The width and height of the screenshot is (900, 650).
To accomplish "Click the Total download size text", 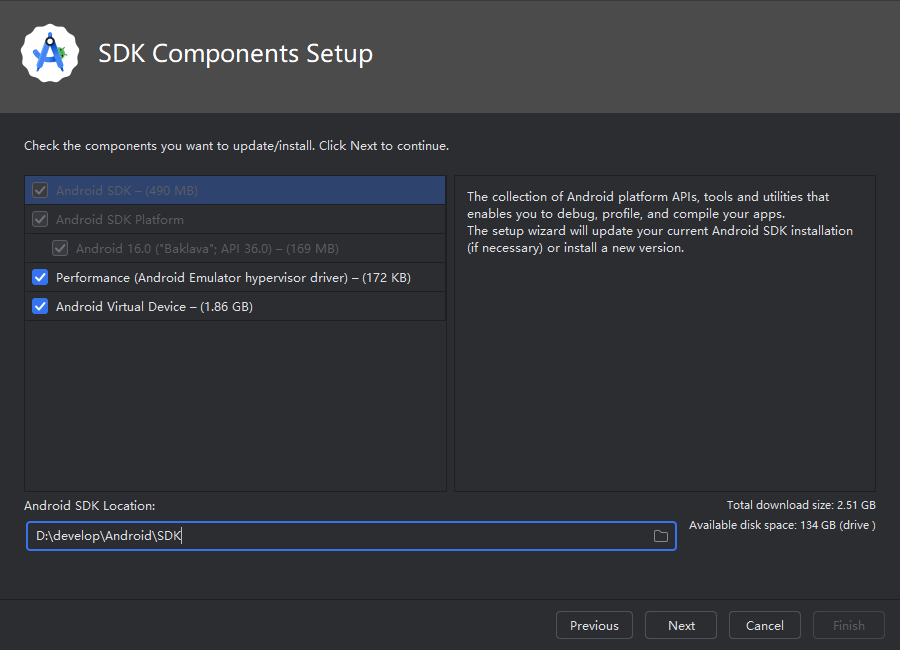I will [801, 505].
